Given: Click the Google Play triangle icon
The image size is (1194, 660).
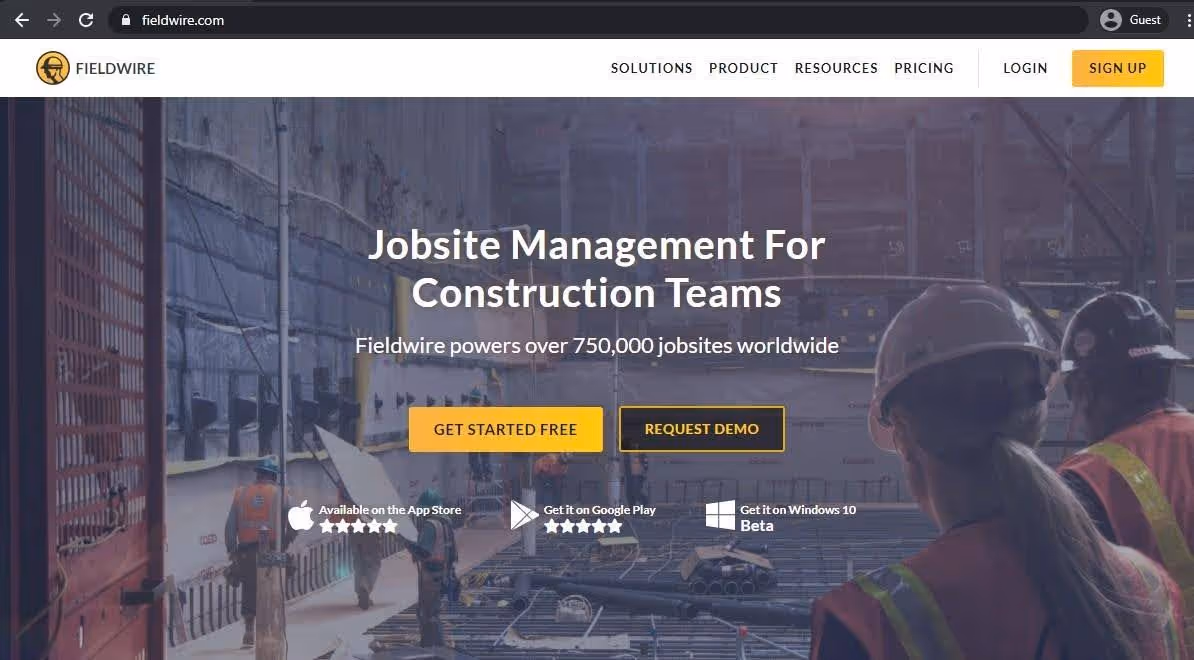Looking at the screenshot, I should [x=524, y=515].
